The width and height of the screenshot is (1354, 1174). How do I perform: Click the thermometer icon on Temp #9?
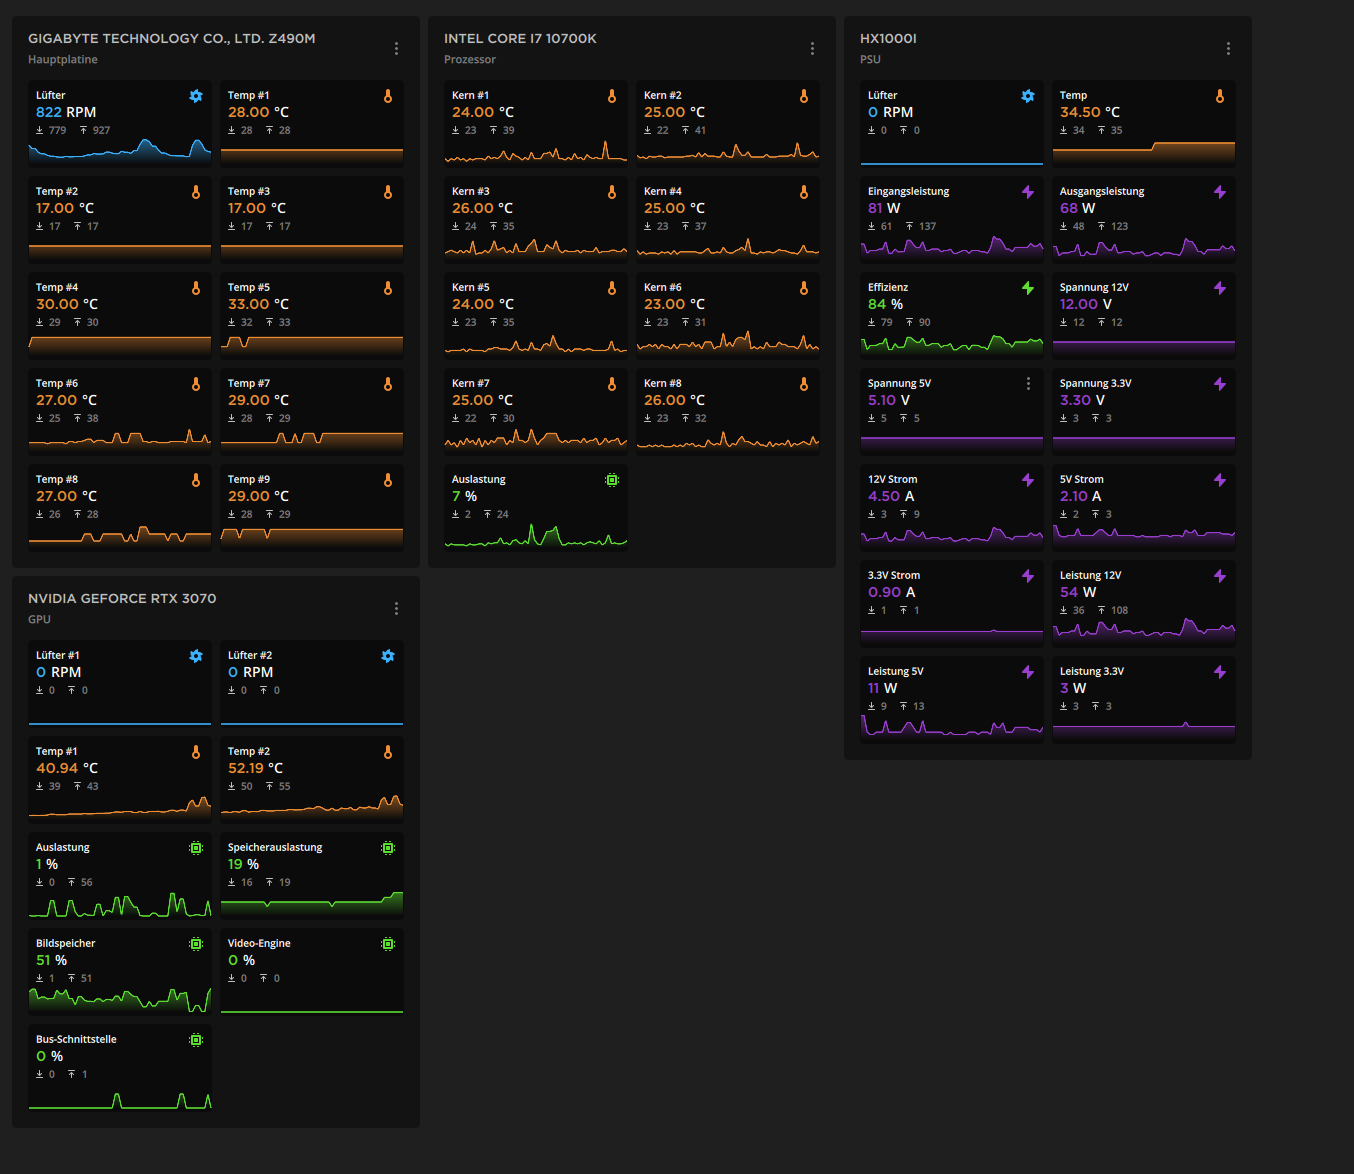pyautogui.click(x=388, y=480)
